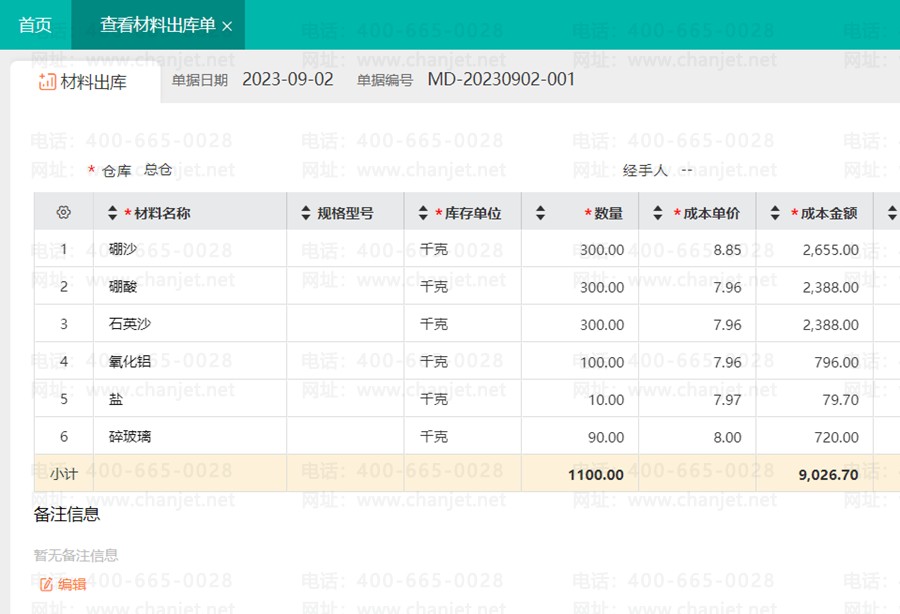Sort by 材料名称 column
The width and height of the screenshot is (900, 614).
(112, 213)
